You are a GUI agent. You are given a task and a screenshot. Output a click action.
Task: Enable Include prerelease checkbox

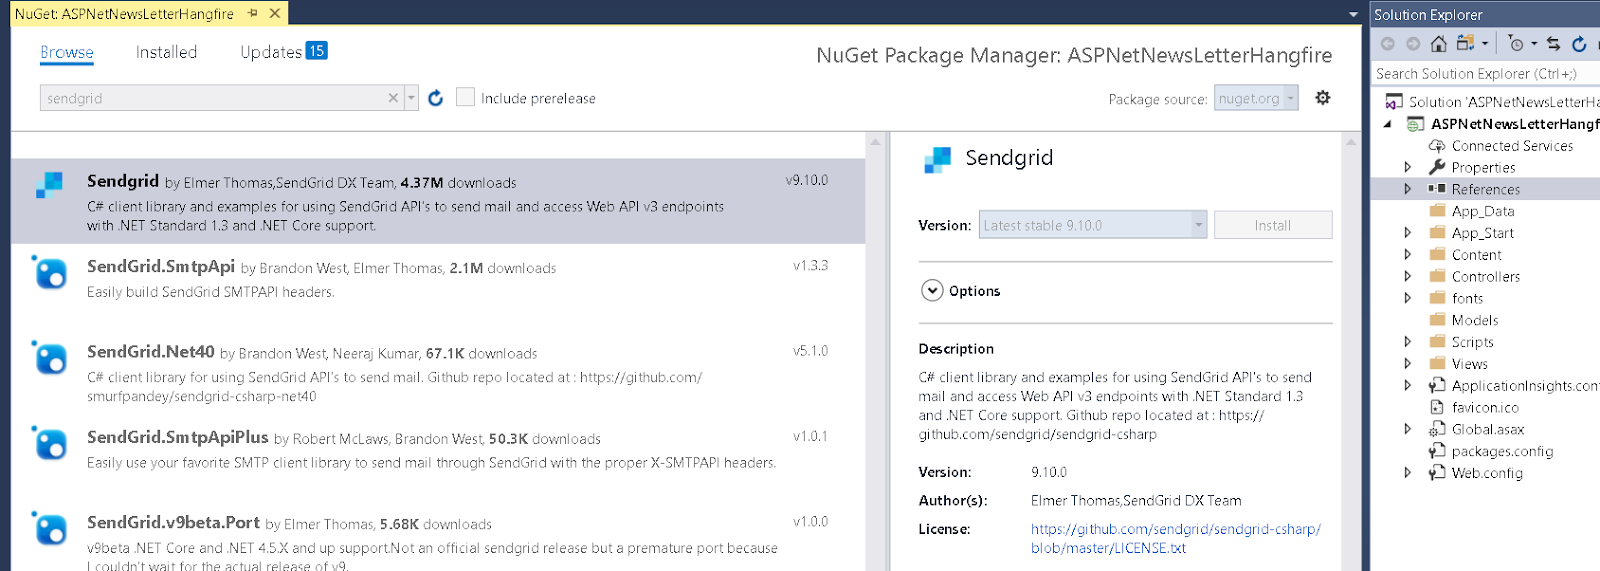coord(465,97)
